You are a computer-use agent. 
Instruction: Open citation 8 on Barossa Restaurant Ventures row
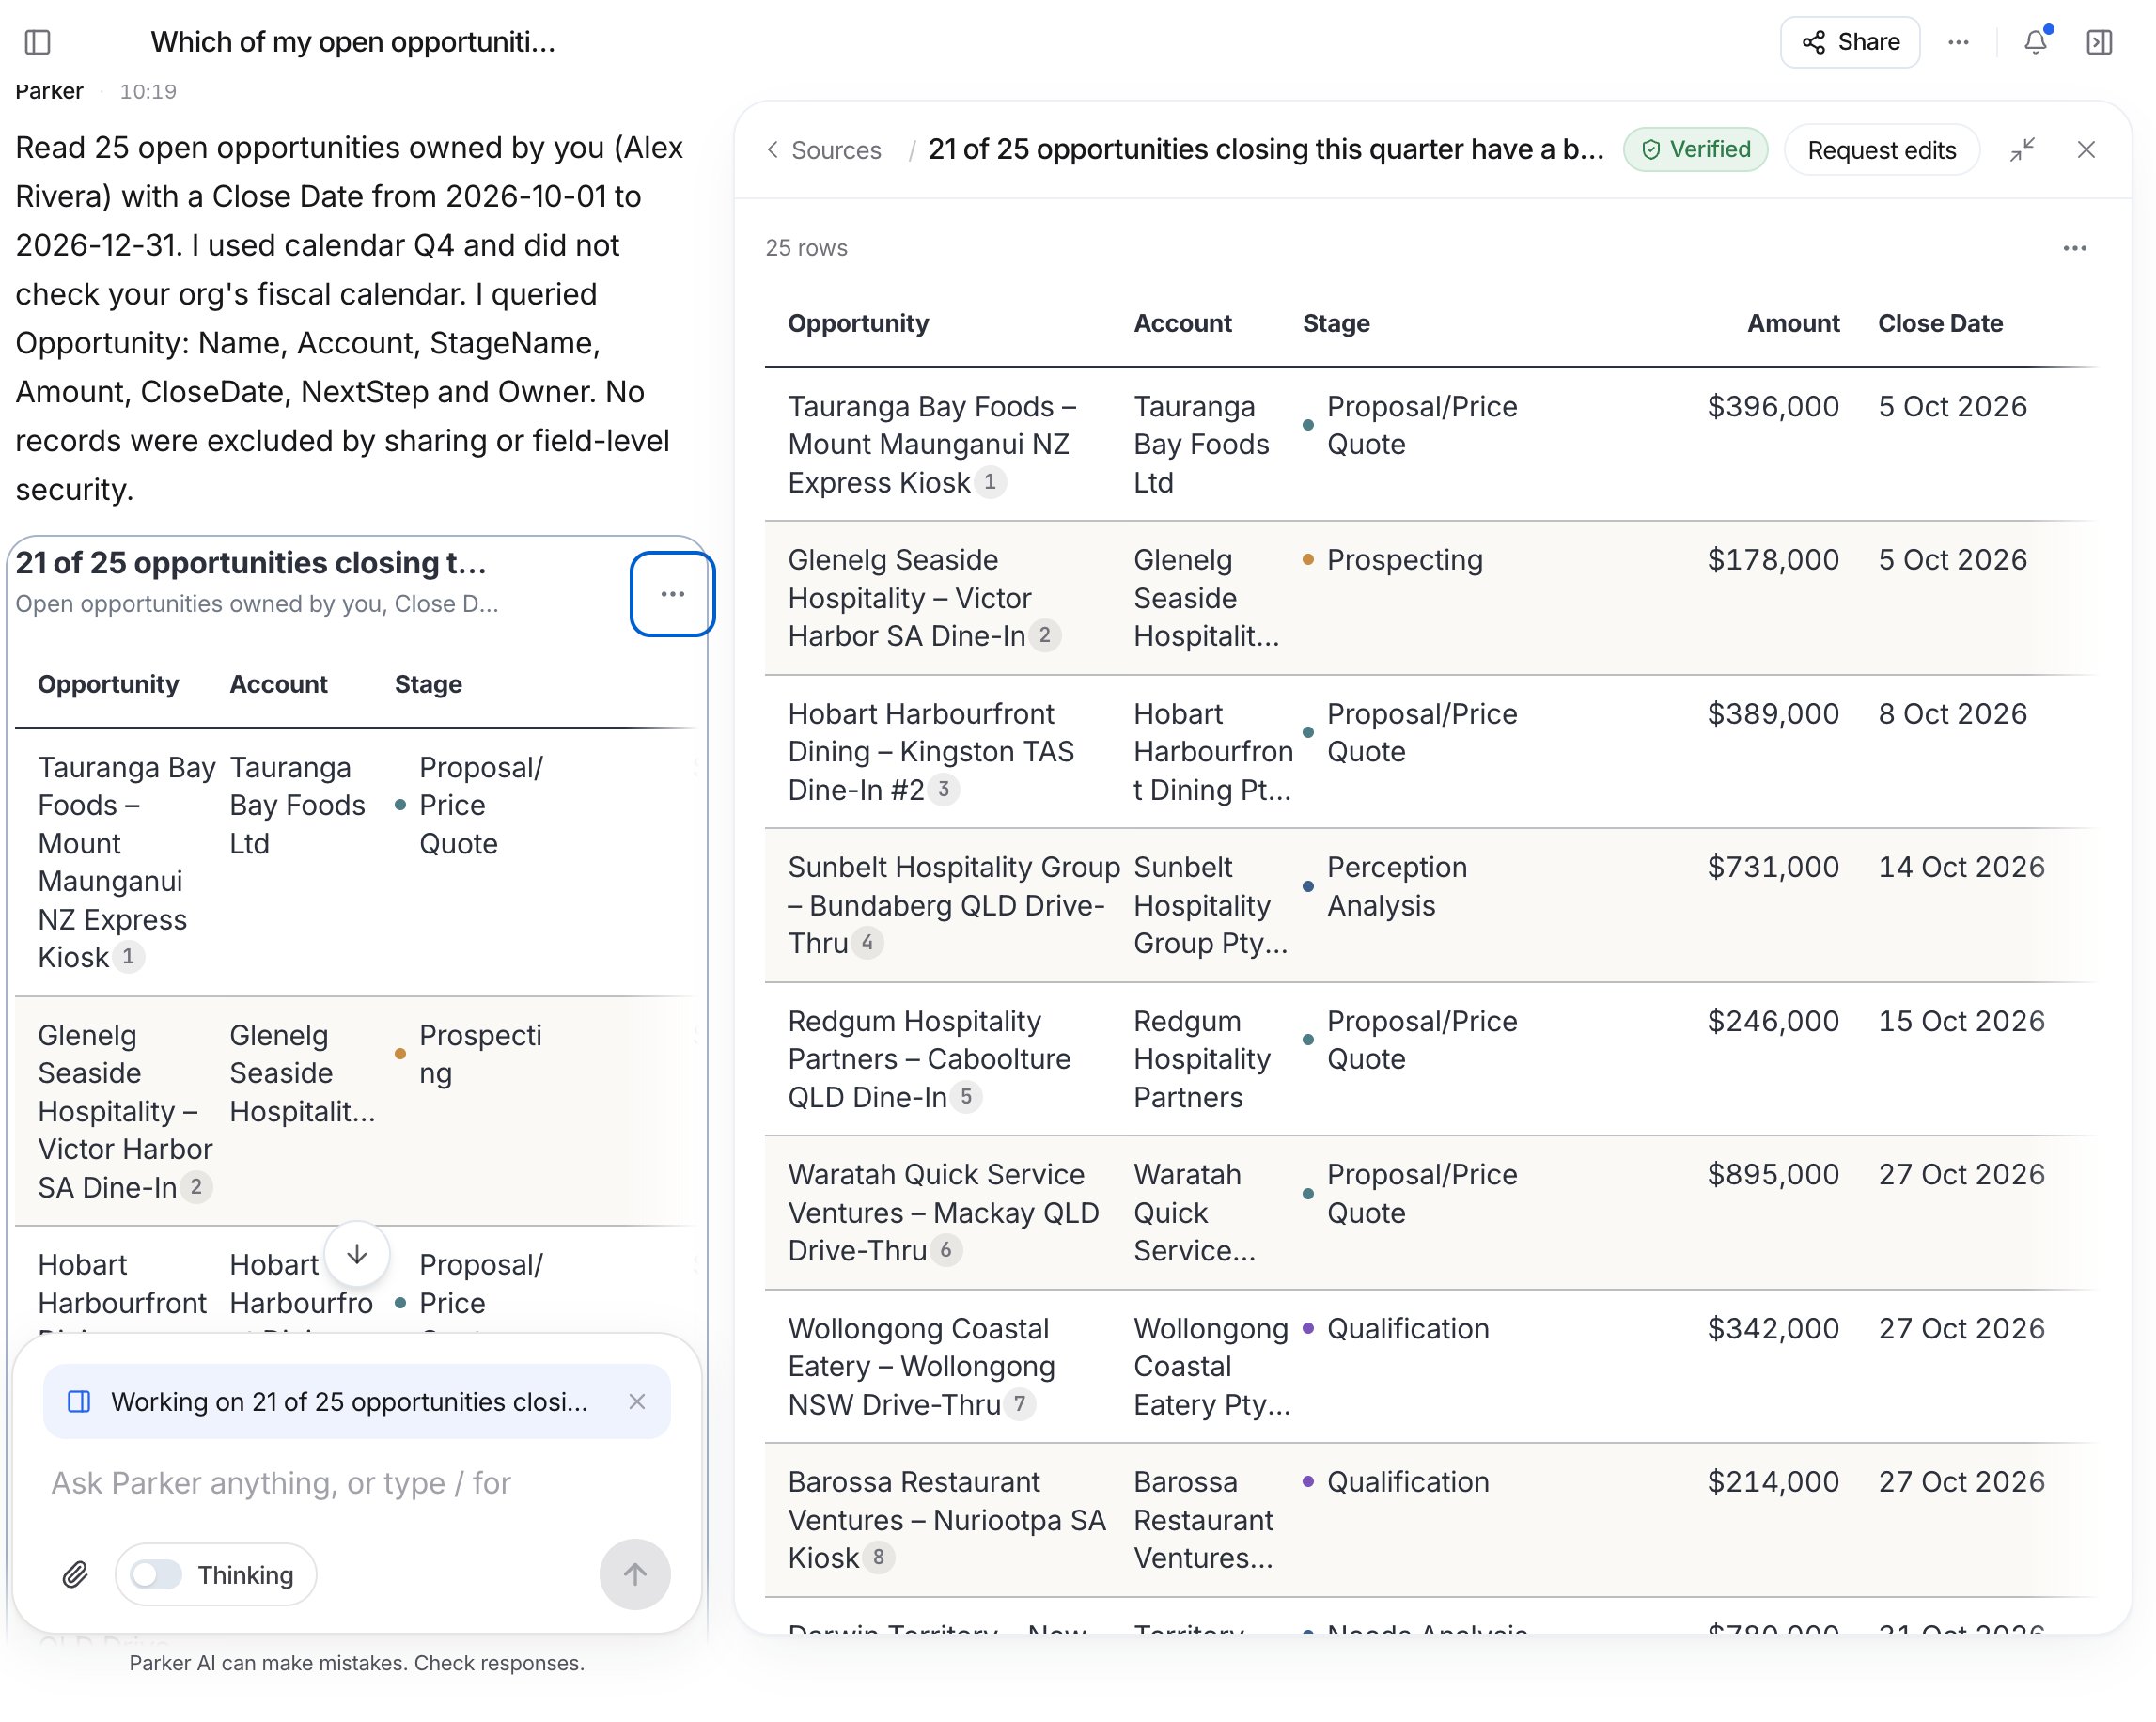[x=878, y=1558]
